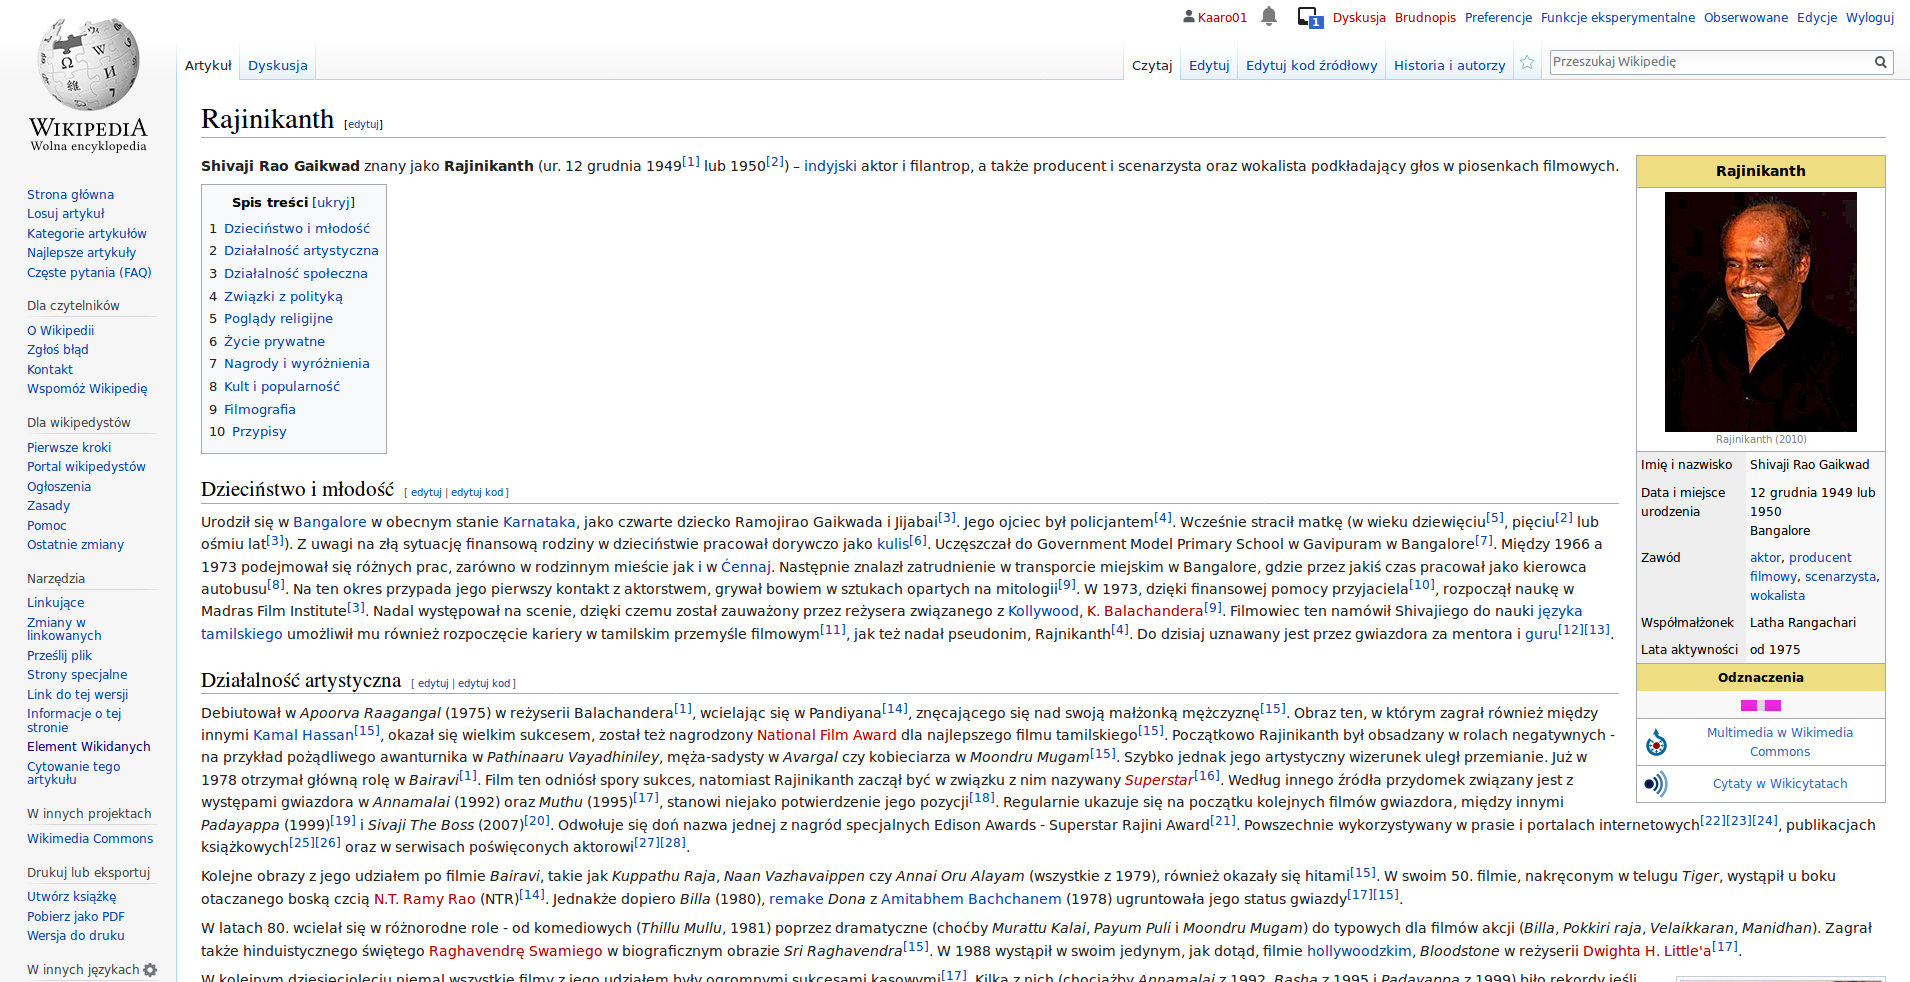Open the aktor link in infobox
Viewport: 1910px width, 982px height.
[x=1765, y=558]
